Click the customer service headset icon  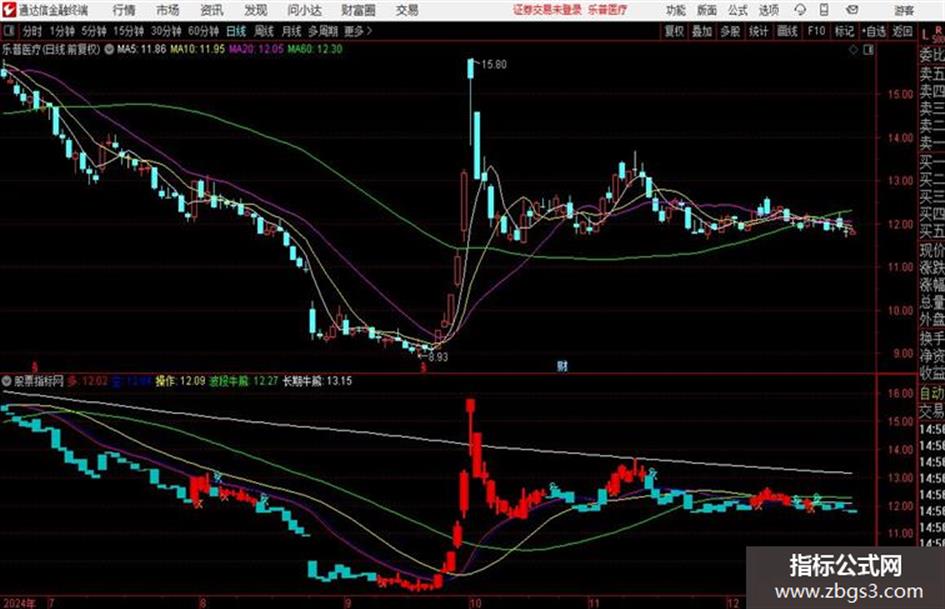point(800,10)
